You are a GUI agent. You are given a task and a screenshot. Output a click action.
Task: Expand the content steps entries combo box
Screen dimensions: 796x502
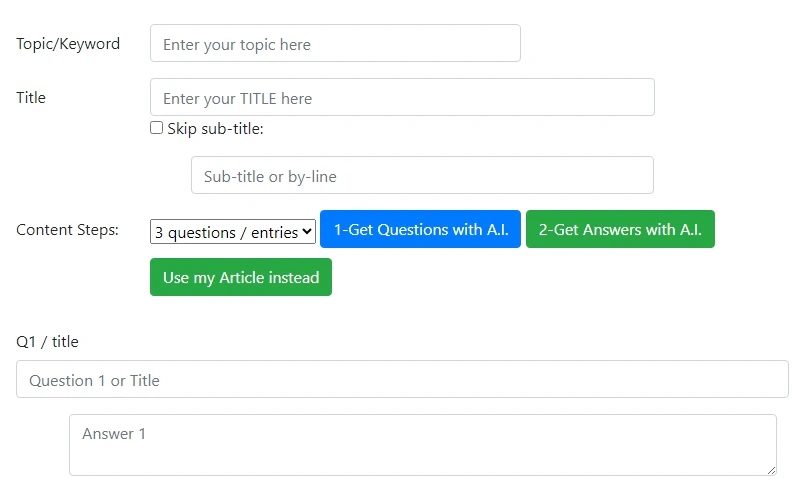[x=232, y=232]
